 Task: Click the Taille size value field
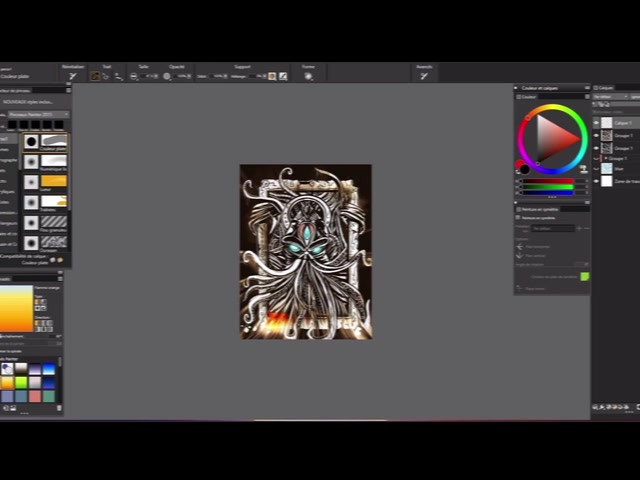click(149, 76)
